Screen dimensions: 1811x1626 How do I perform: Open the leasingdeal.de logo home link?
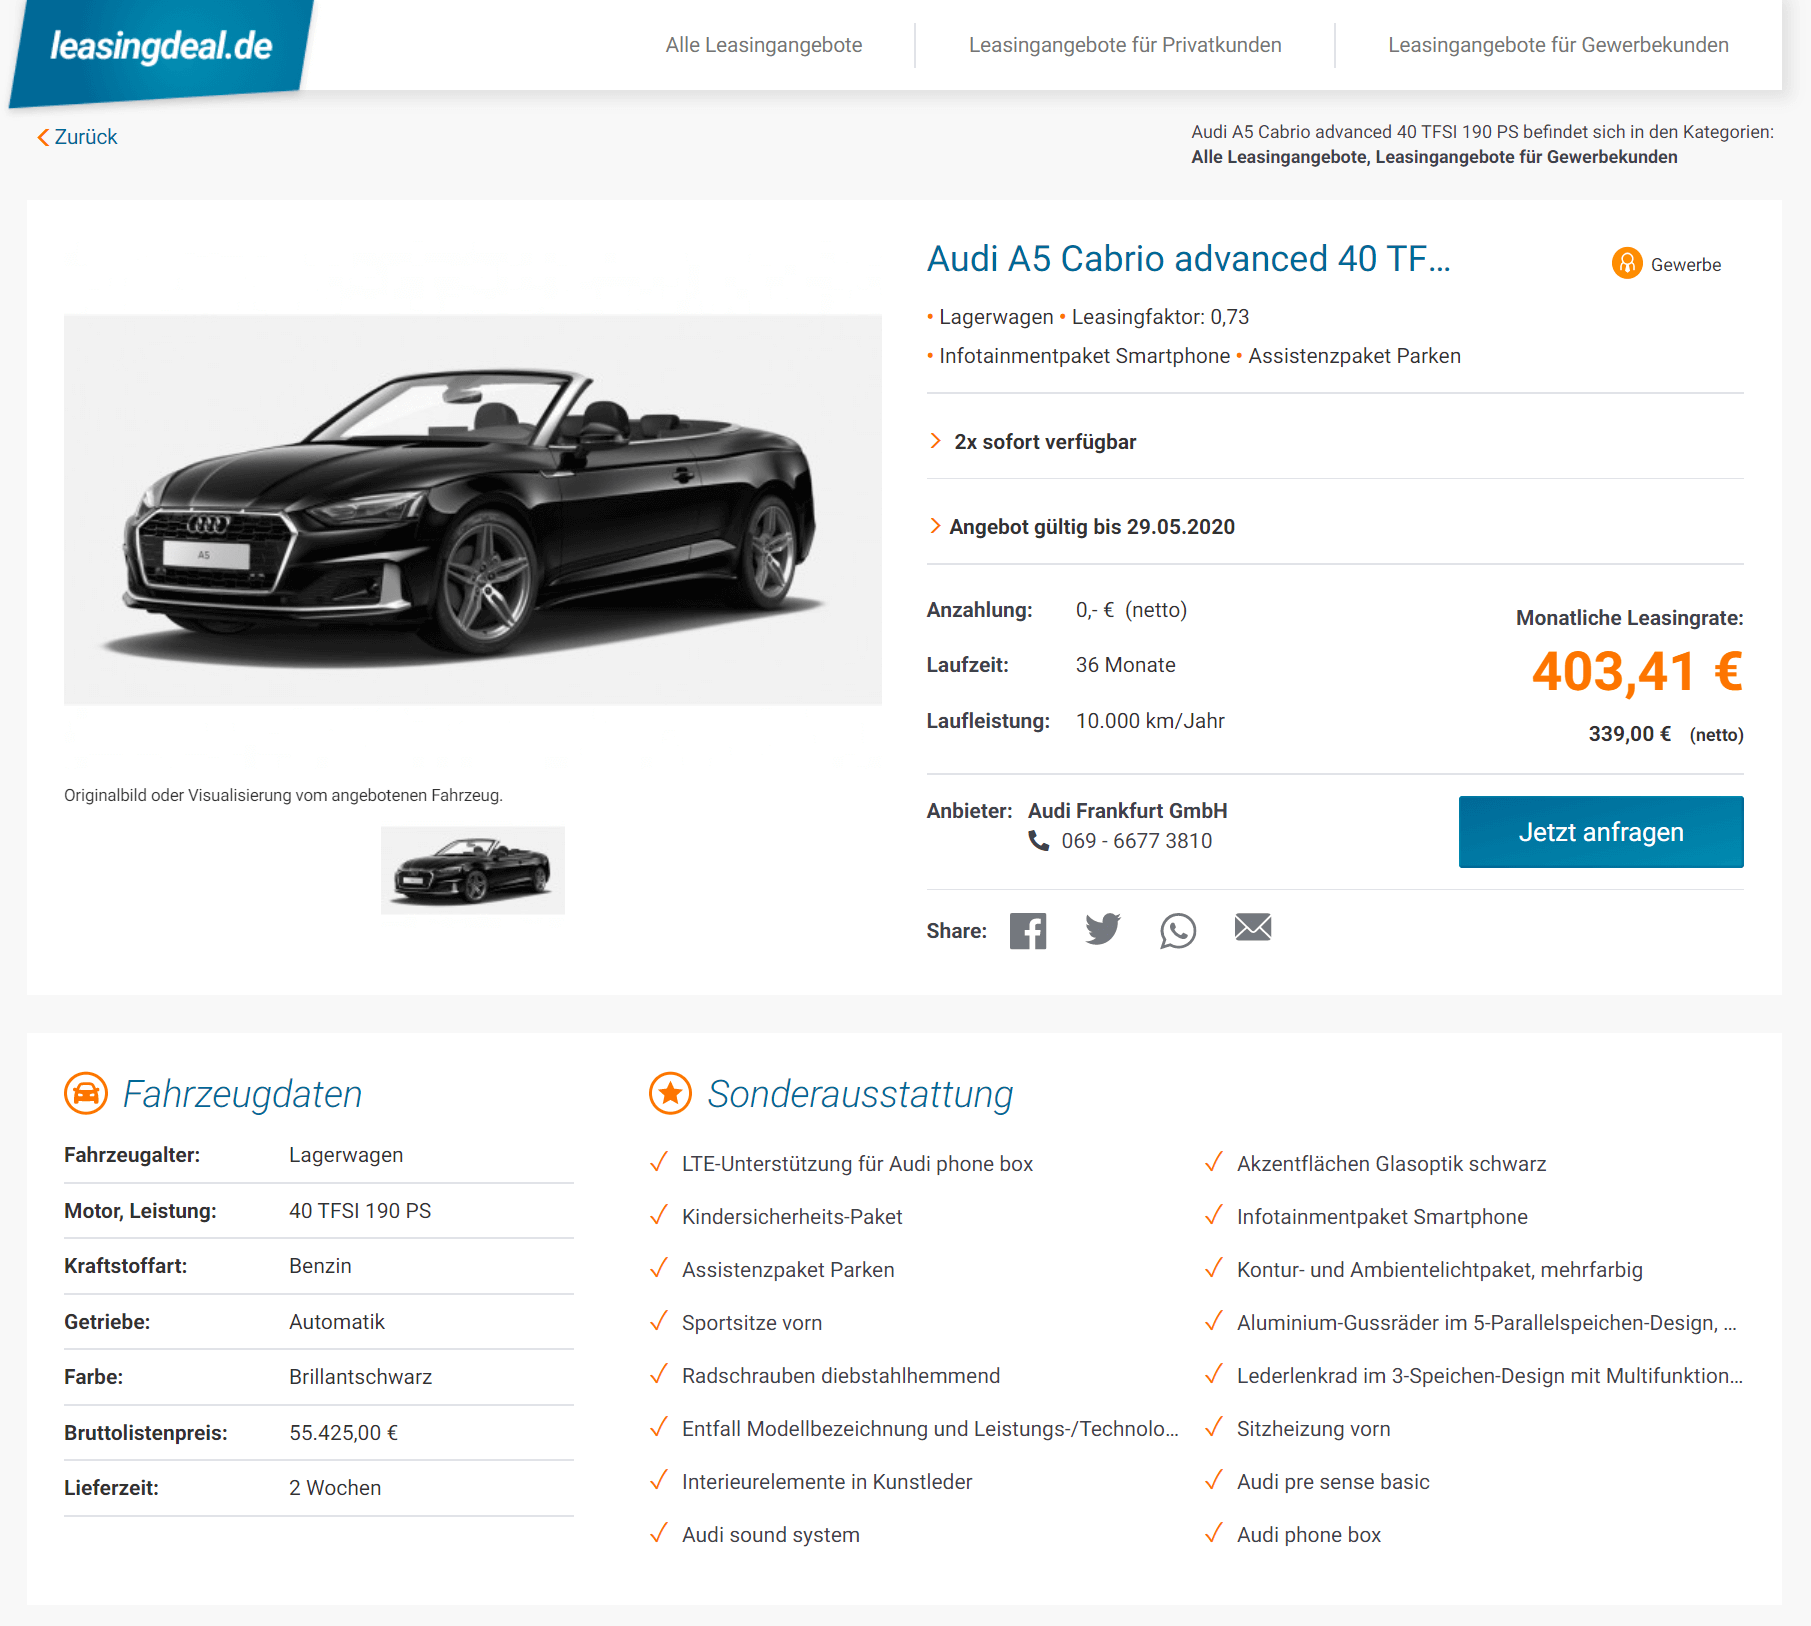(x=161, y=47)
